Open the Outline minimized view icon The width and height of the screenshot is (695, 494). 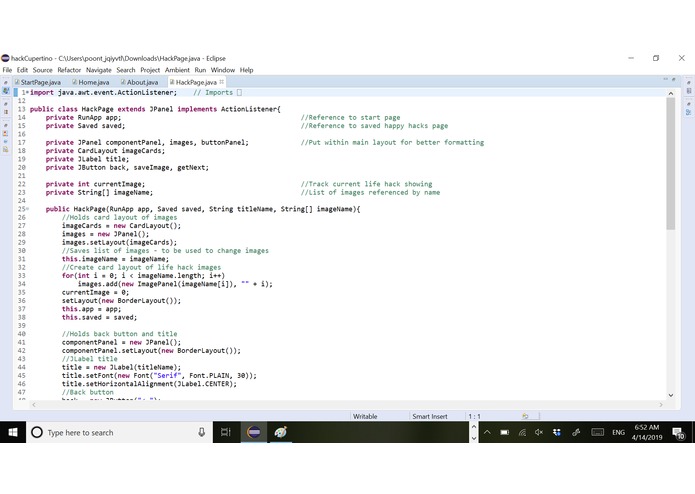689,112
